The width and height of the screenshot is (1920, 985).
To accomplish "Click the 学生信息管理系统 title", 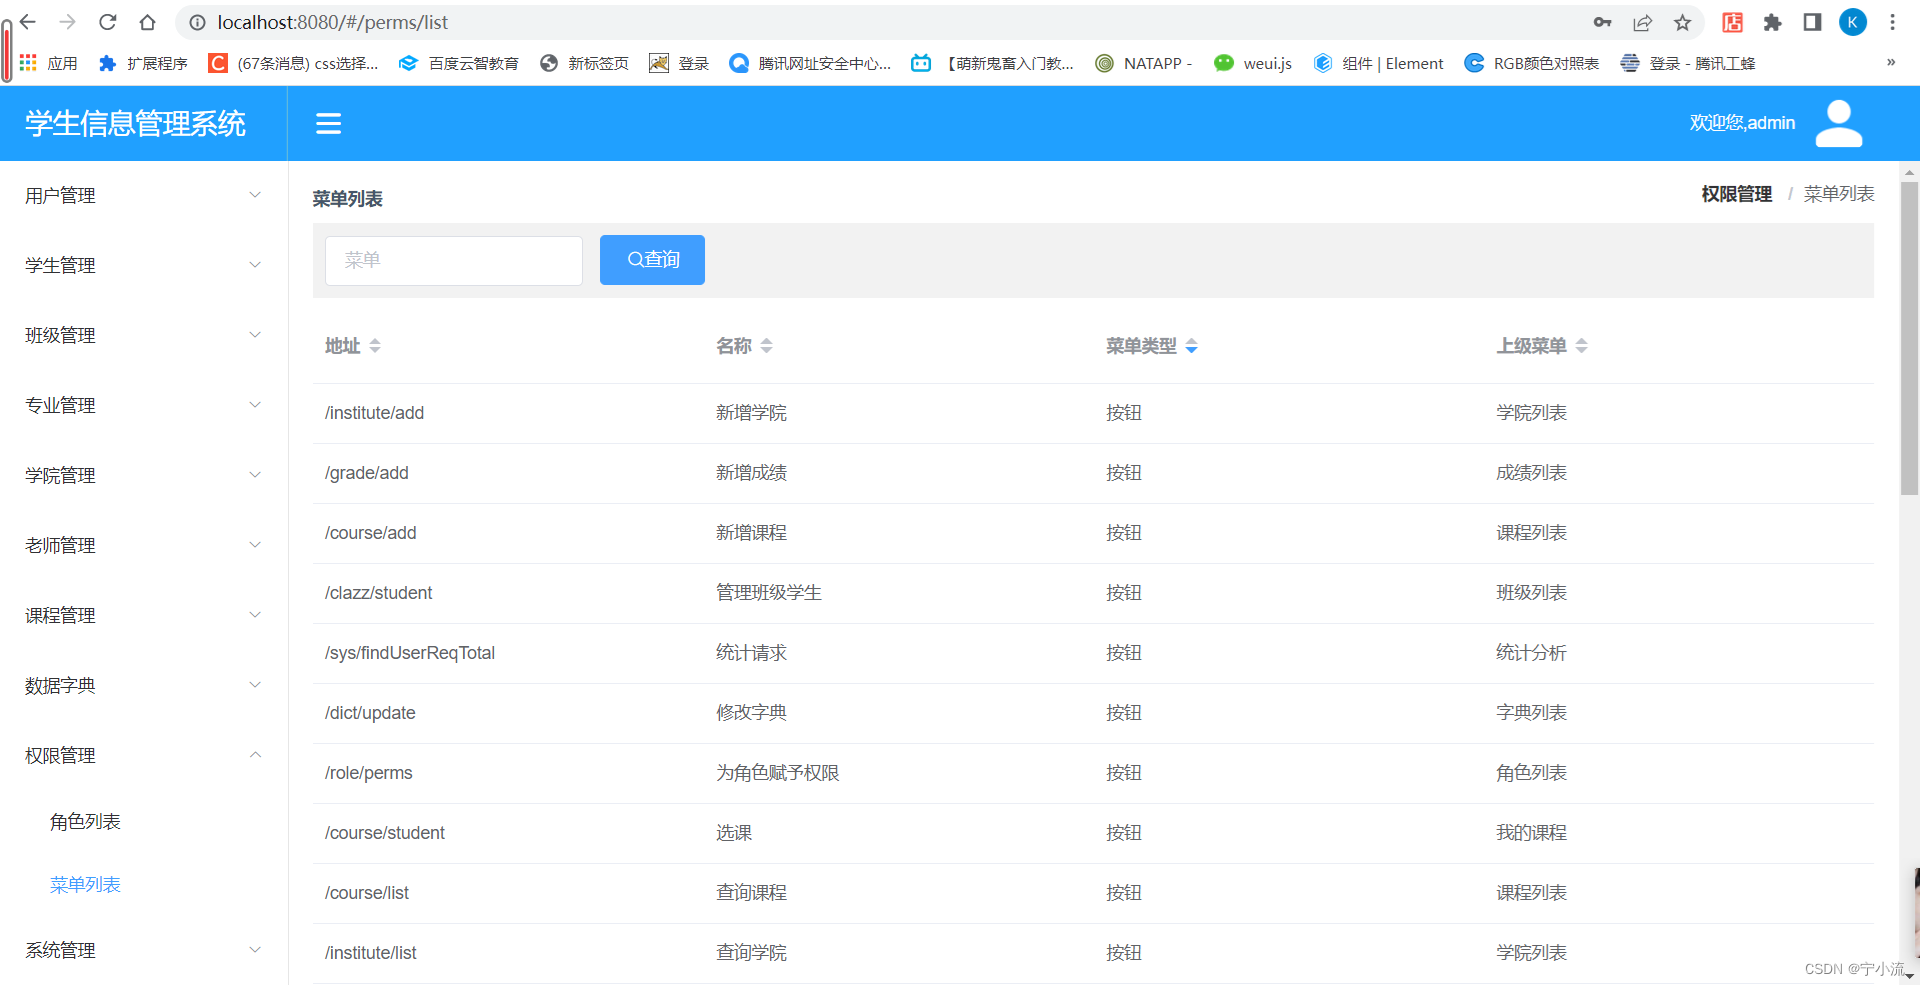I will (x=135, y=123).
